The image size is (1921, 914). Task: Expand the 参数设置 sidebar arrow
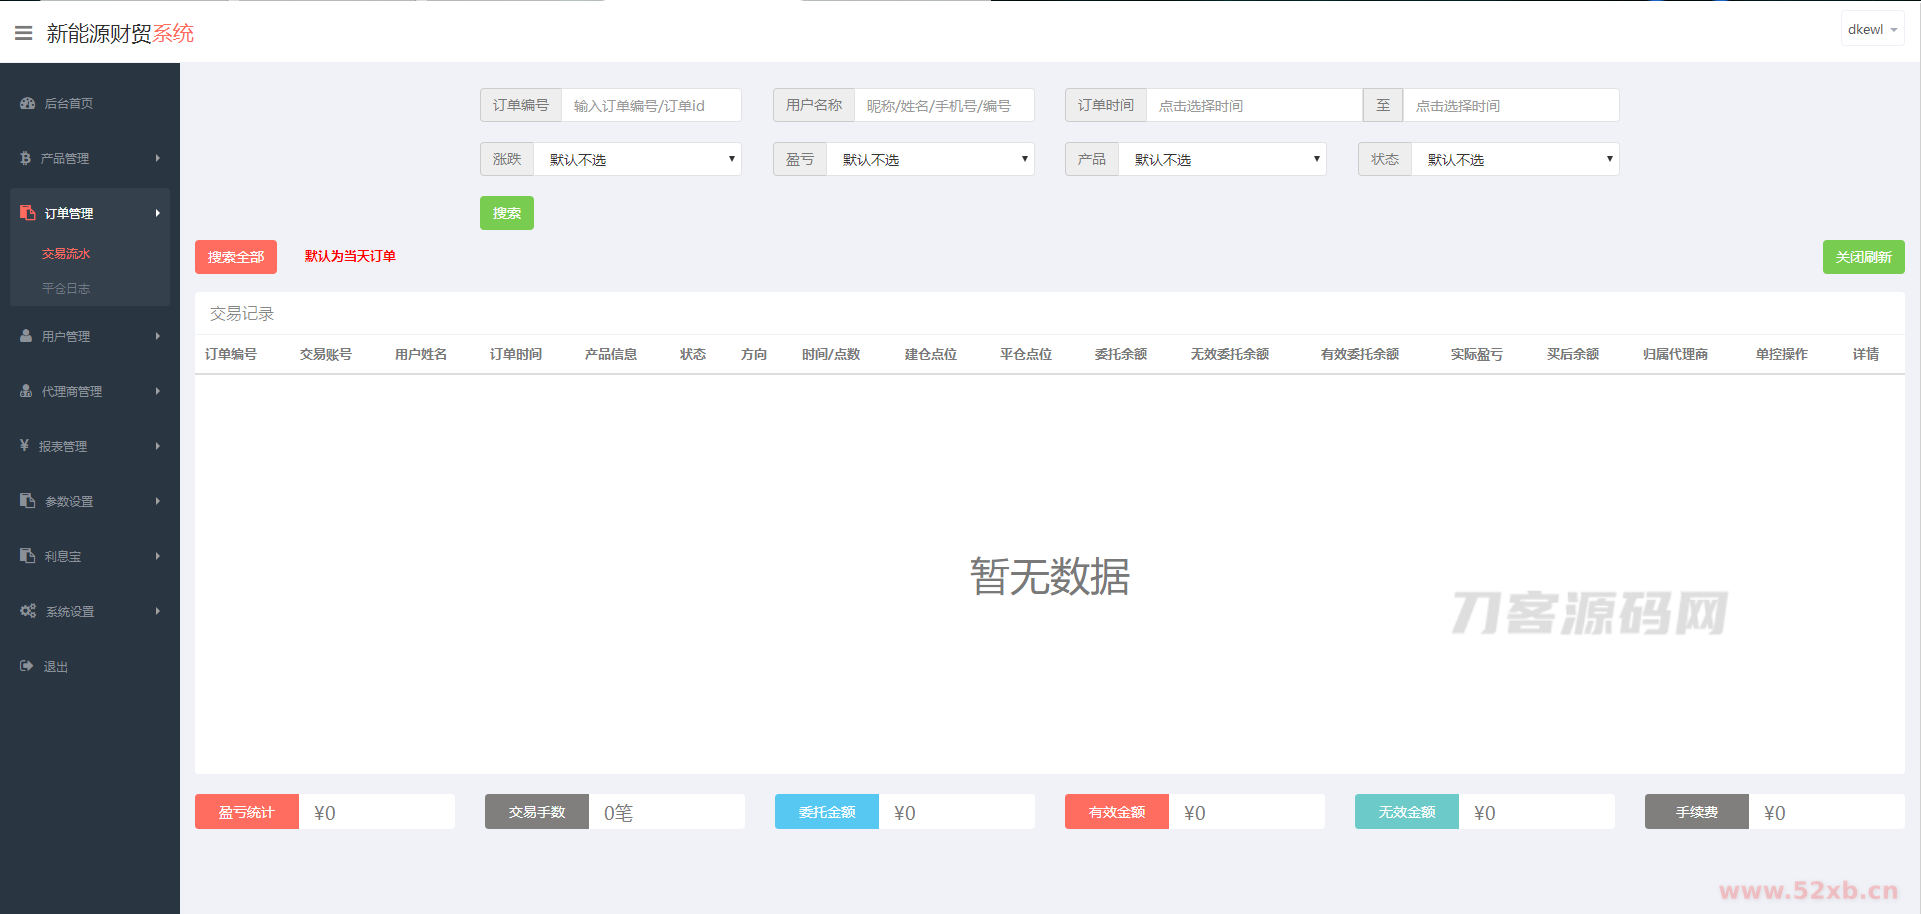coord(158,501)
